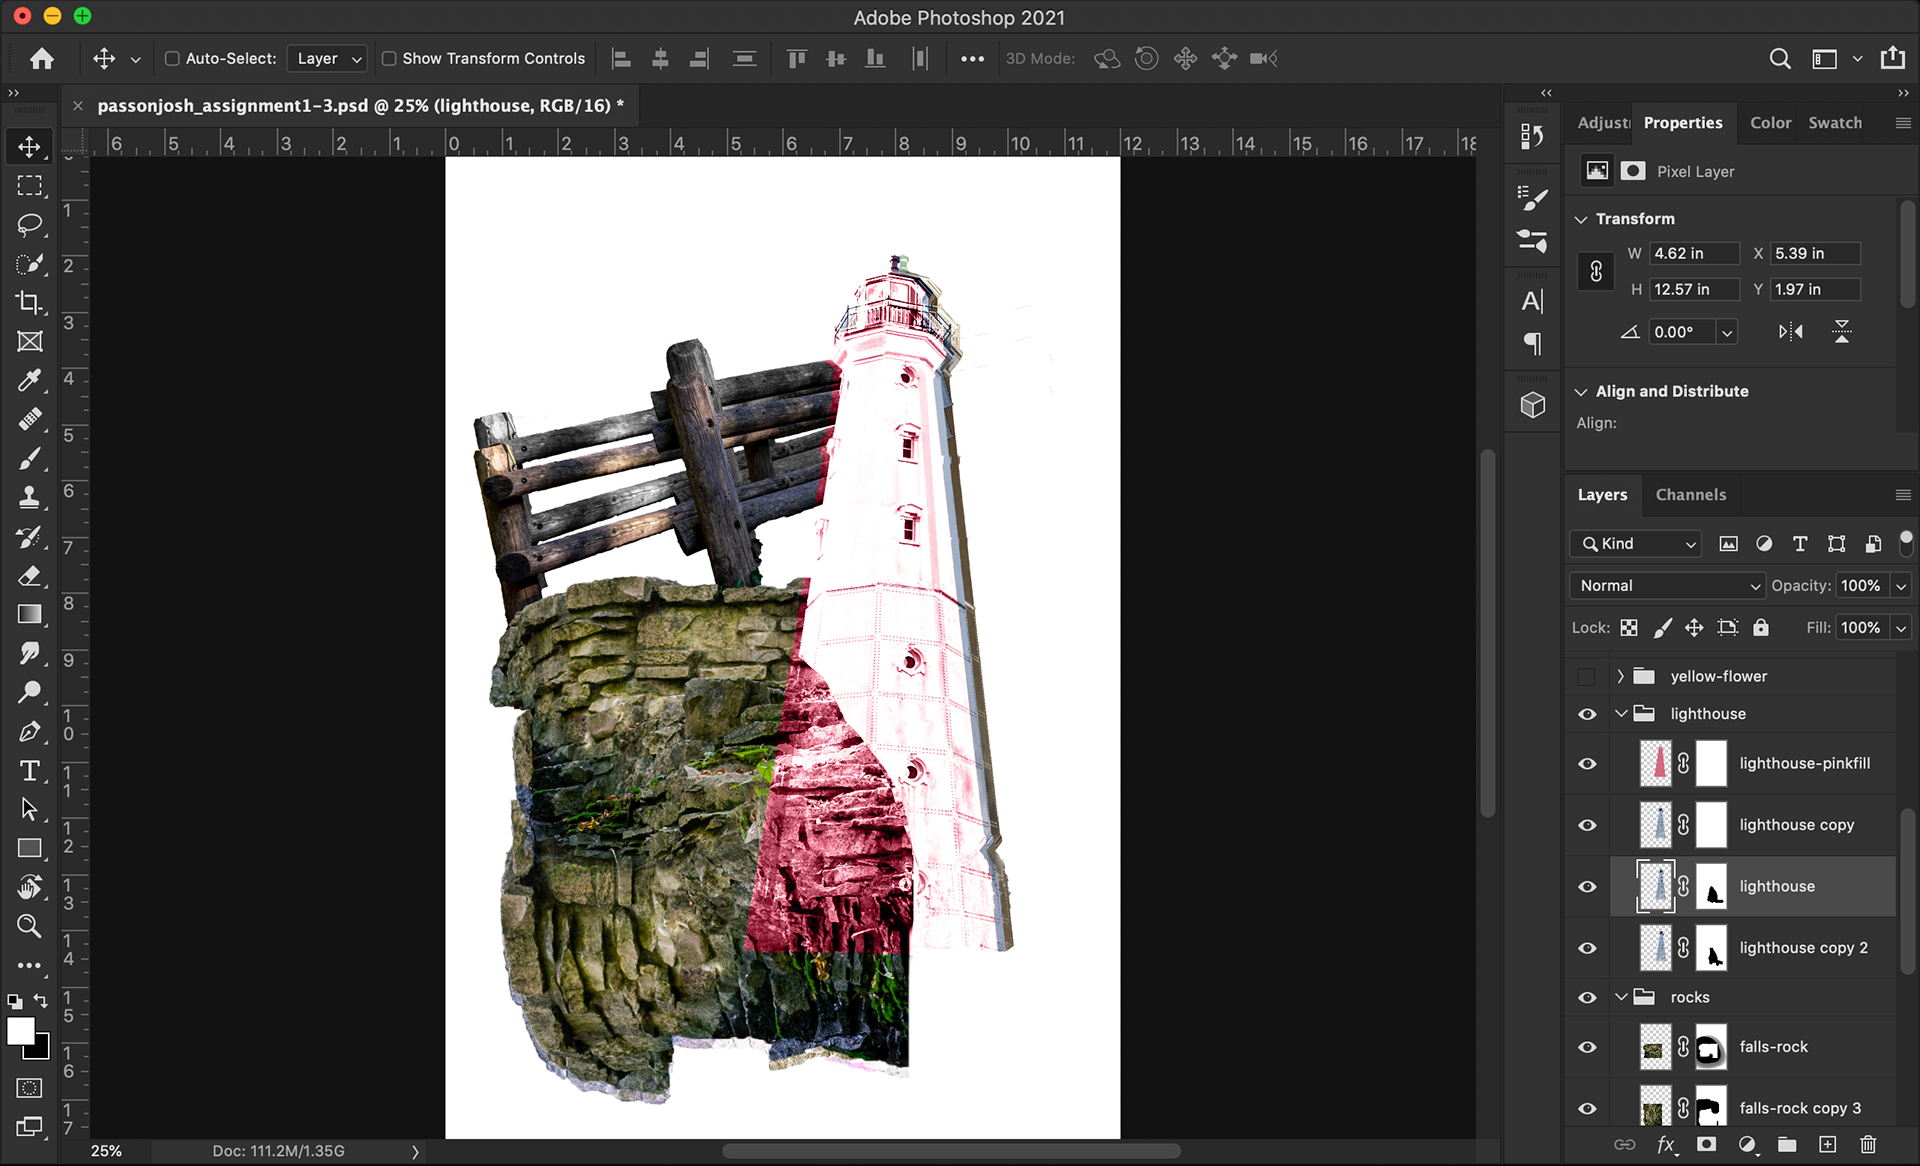Click the delete layer trash icon
The height and width of the screenshot is (1166, 1920).
[x=1867, y=1145]
